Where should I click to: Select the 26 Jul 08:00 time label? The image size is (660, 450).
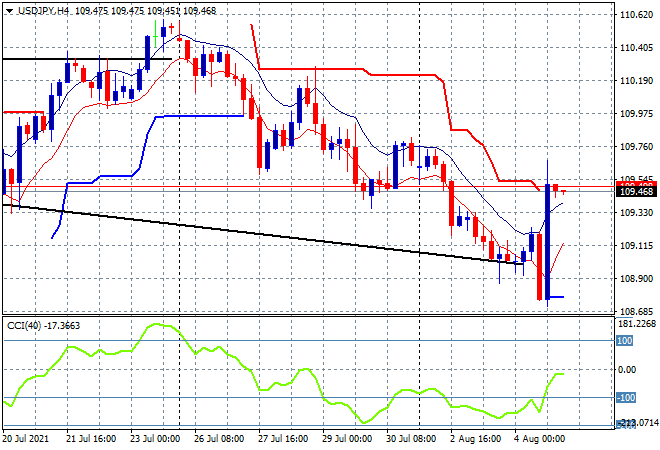tap(219, 439)
